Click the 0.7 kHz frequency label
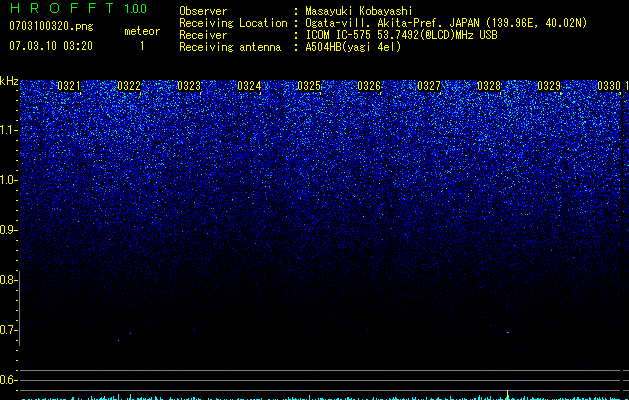 pos(7,330)
